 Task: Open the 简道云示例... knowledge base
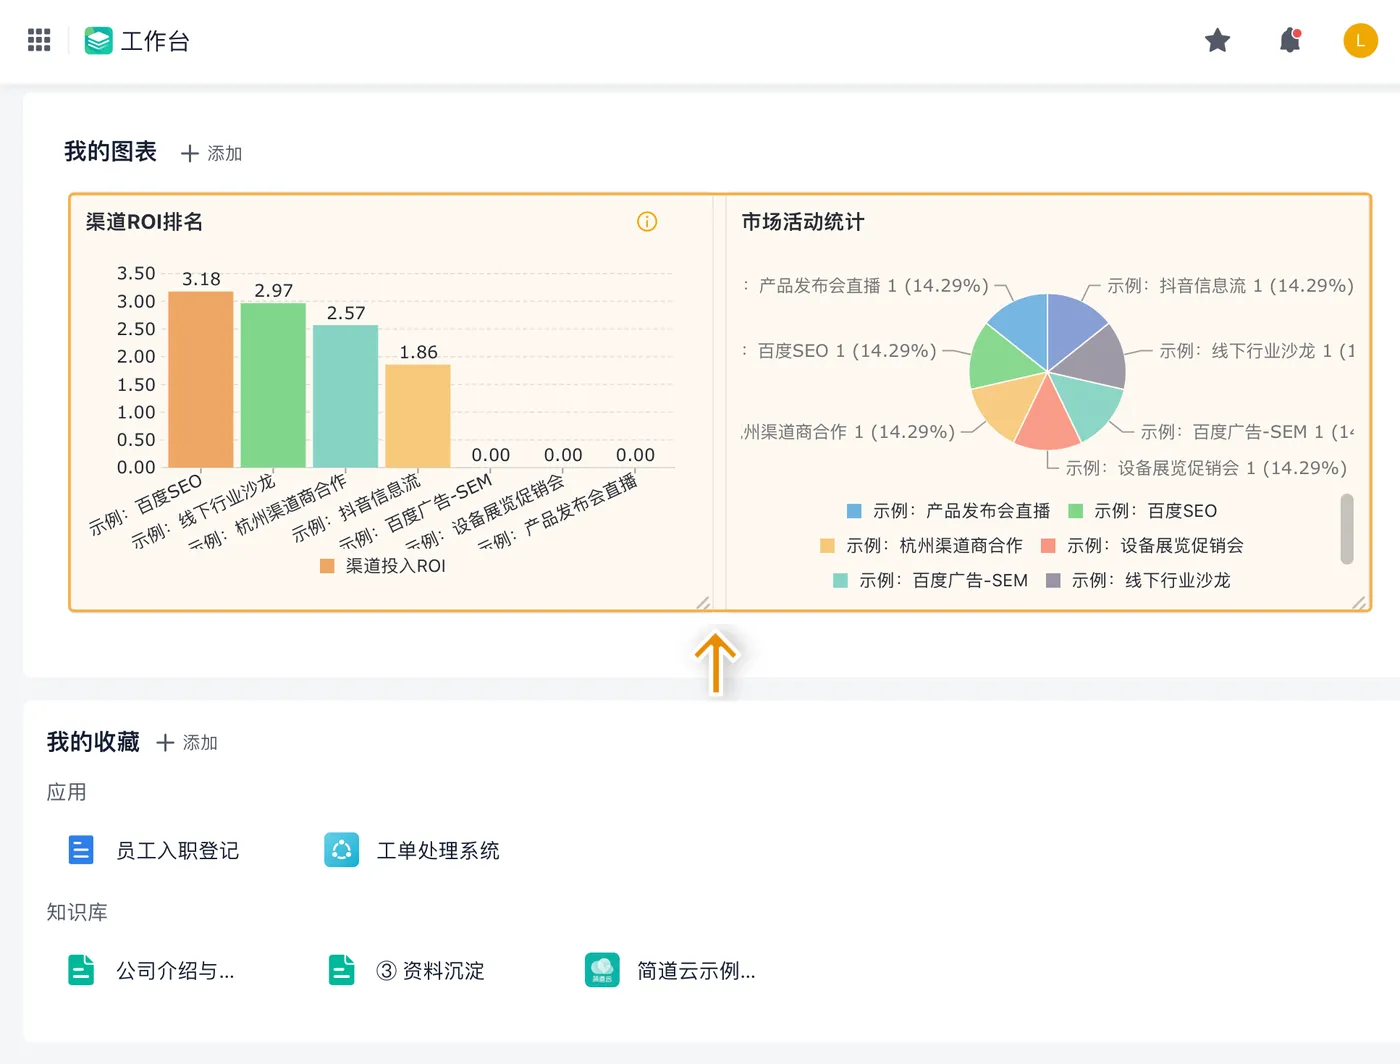coord(602,970)
